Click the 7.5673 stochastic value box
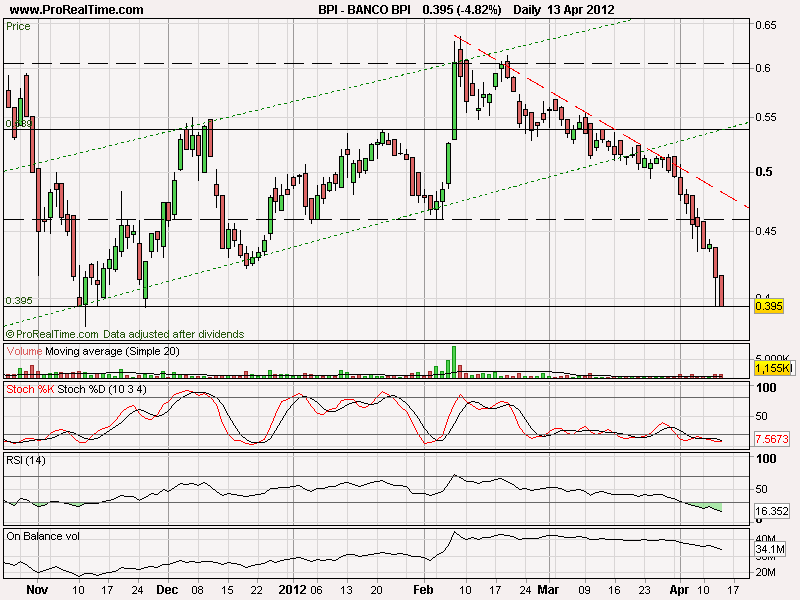Screen dimensions: 800x600 tap(771, 439)
